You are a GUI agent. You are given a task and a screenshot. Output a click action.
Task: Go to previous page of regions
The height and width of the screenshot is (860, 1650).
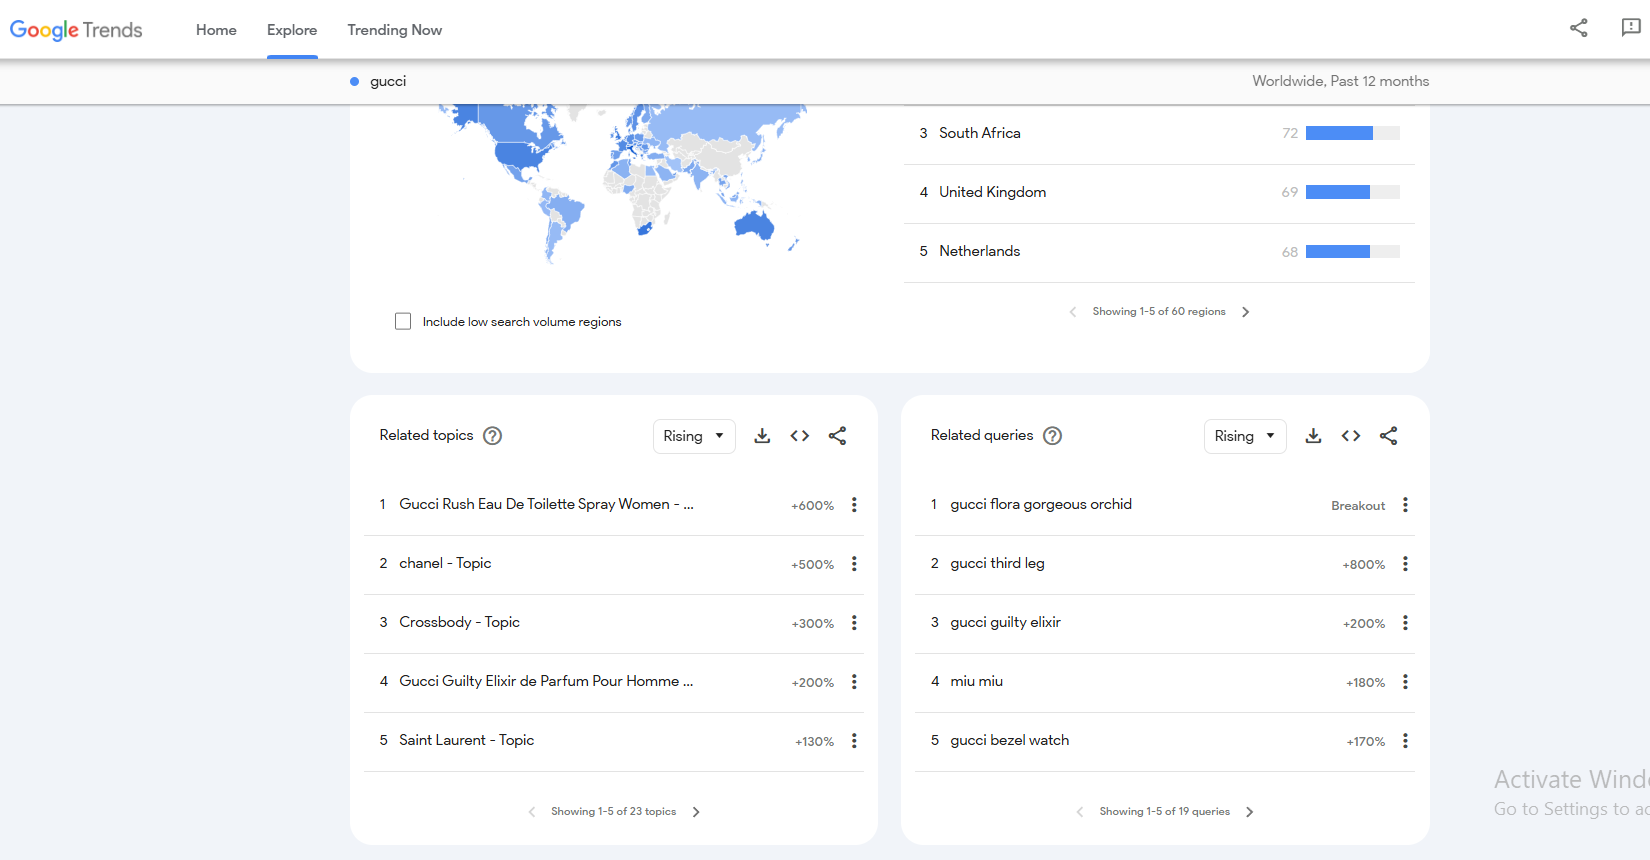pyautogui.click(x=1073, y=312)
